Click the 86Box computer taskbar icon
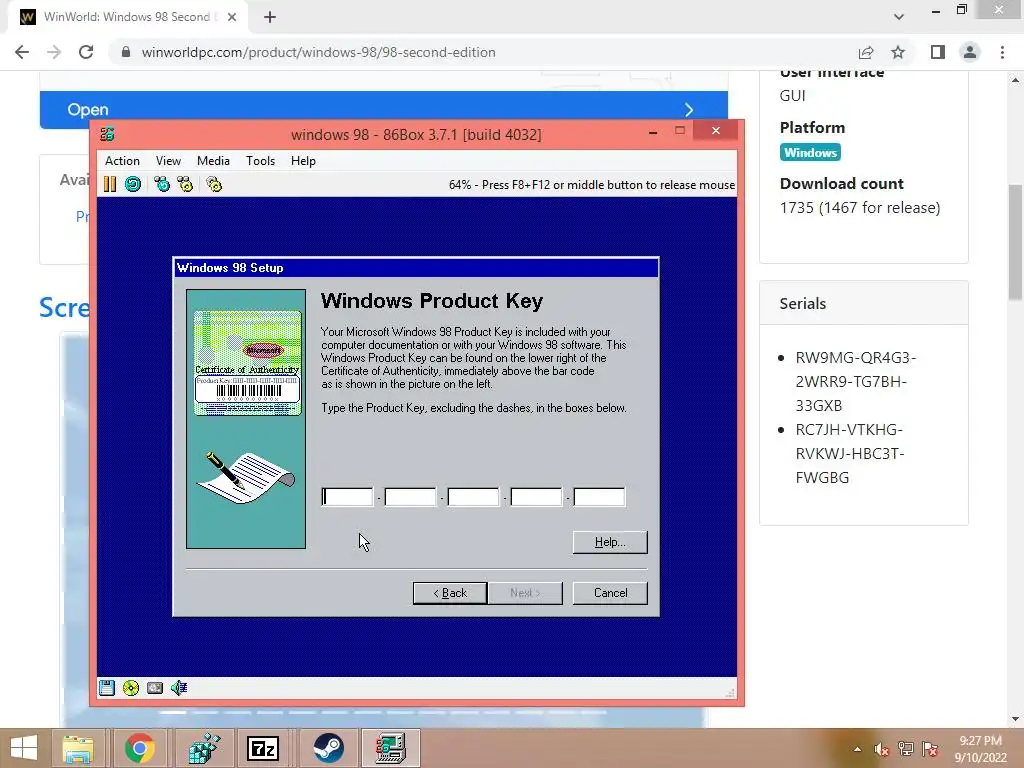The width and height of the screenshot is (1024, 768). 391,748
